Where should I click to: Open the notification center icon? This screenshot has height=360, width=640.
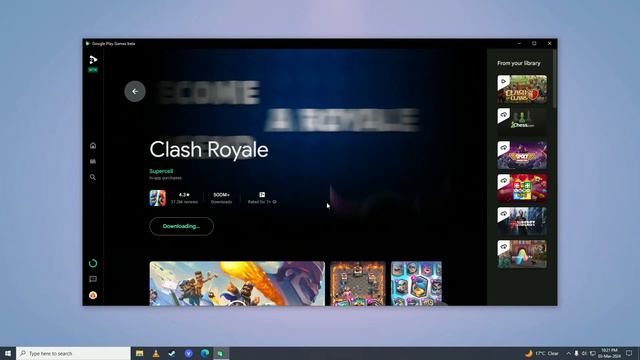point(629,353)
